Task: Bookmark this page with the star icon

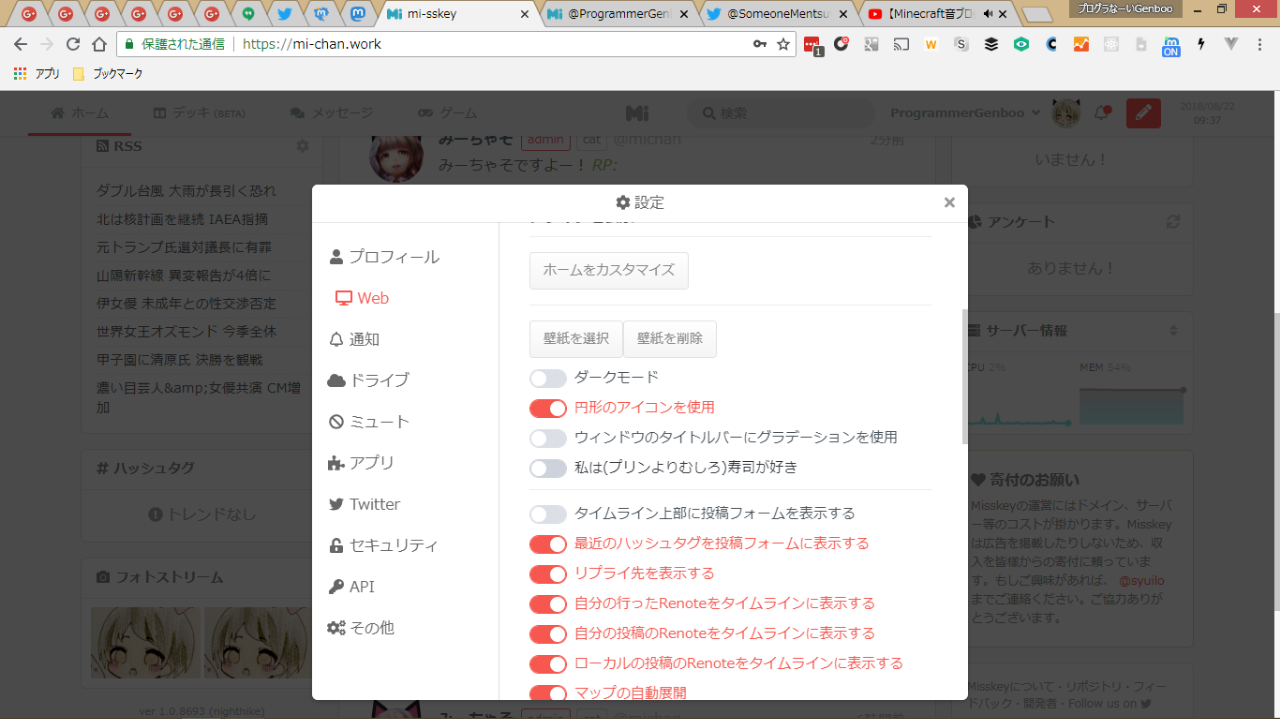Action: coord(784,44)
